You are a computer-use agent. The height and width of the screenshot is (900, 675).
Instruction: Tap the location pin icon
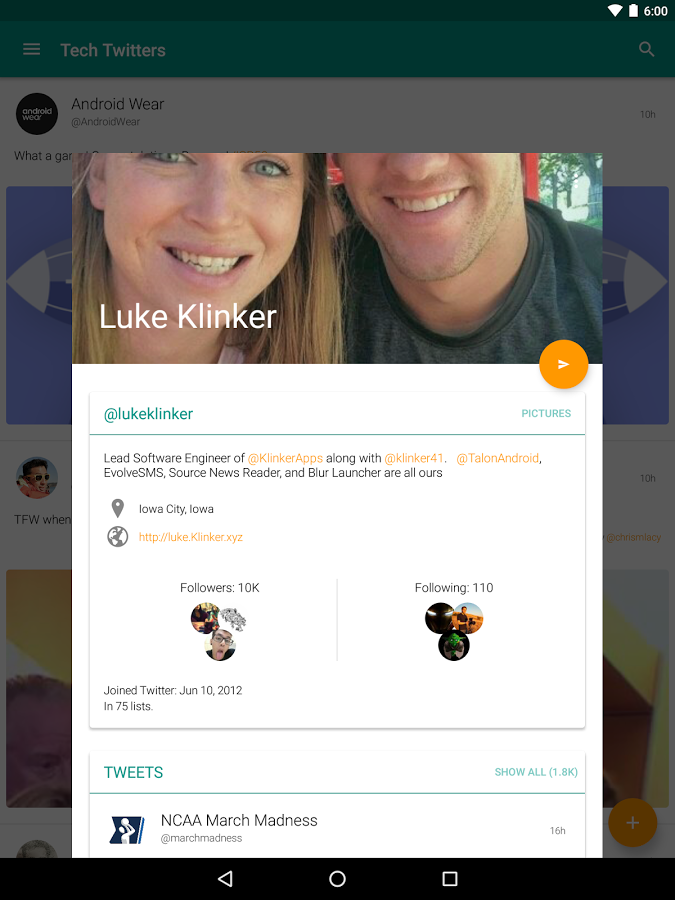(118, 509)
